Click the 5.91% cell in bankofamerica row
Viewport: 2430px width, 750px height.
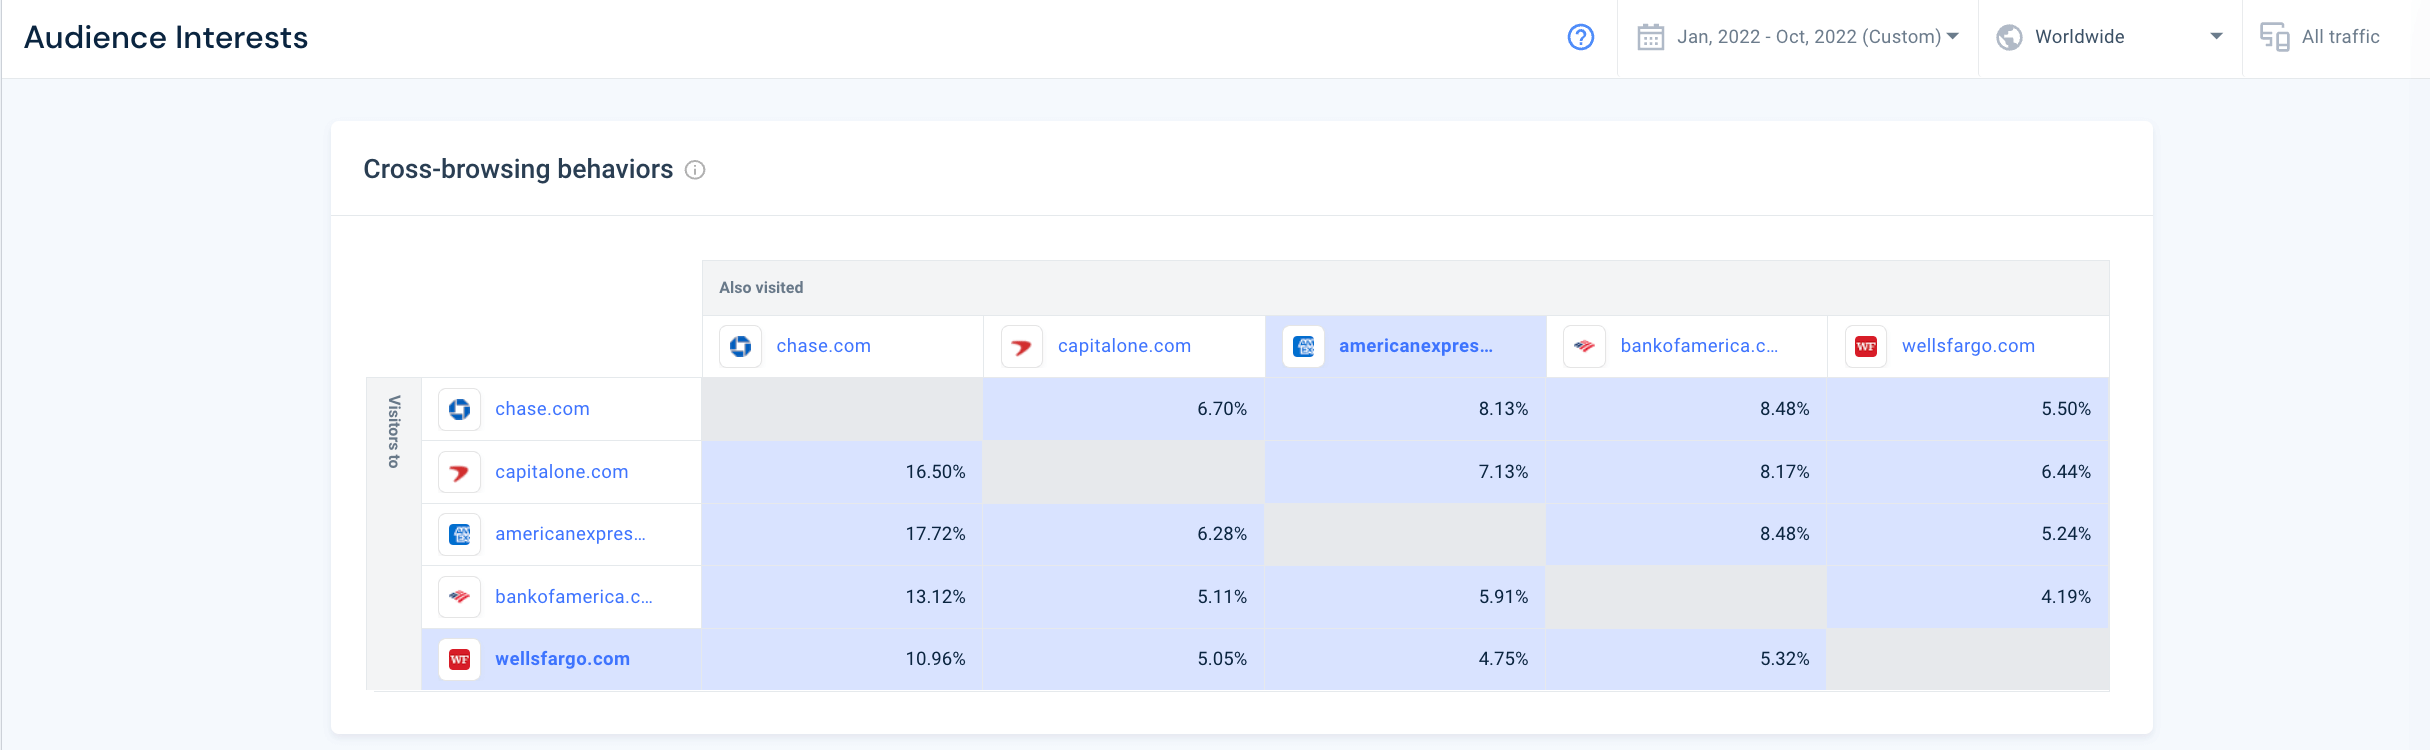pos(1406,597)
